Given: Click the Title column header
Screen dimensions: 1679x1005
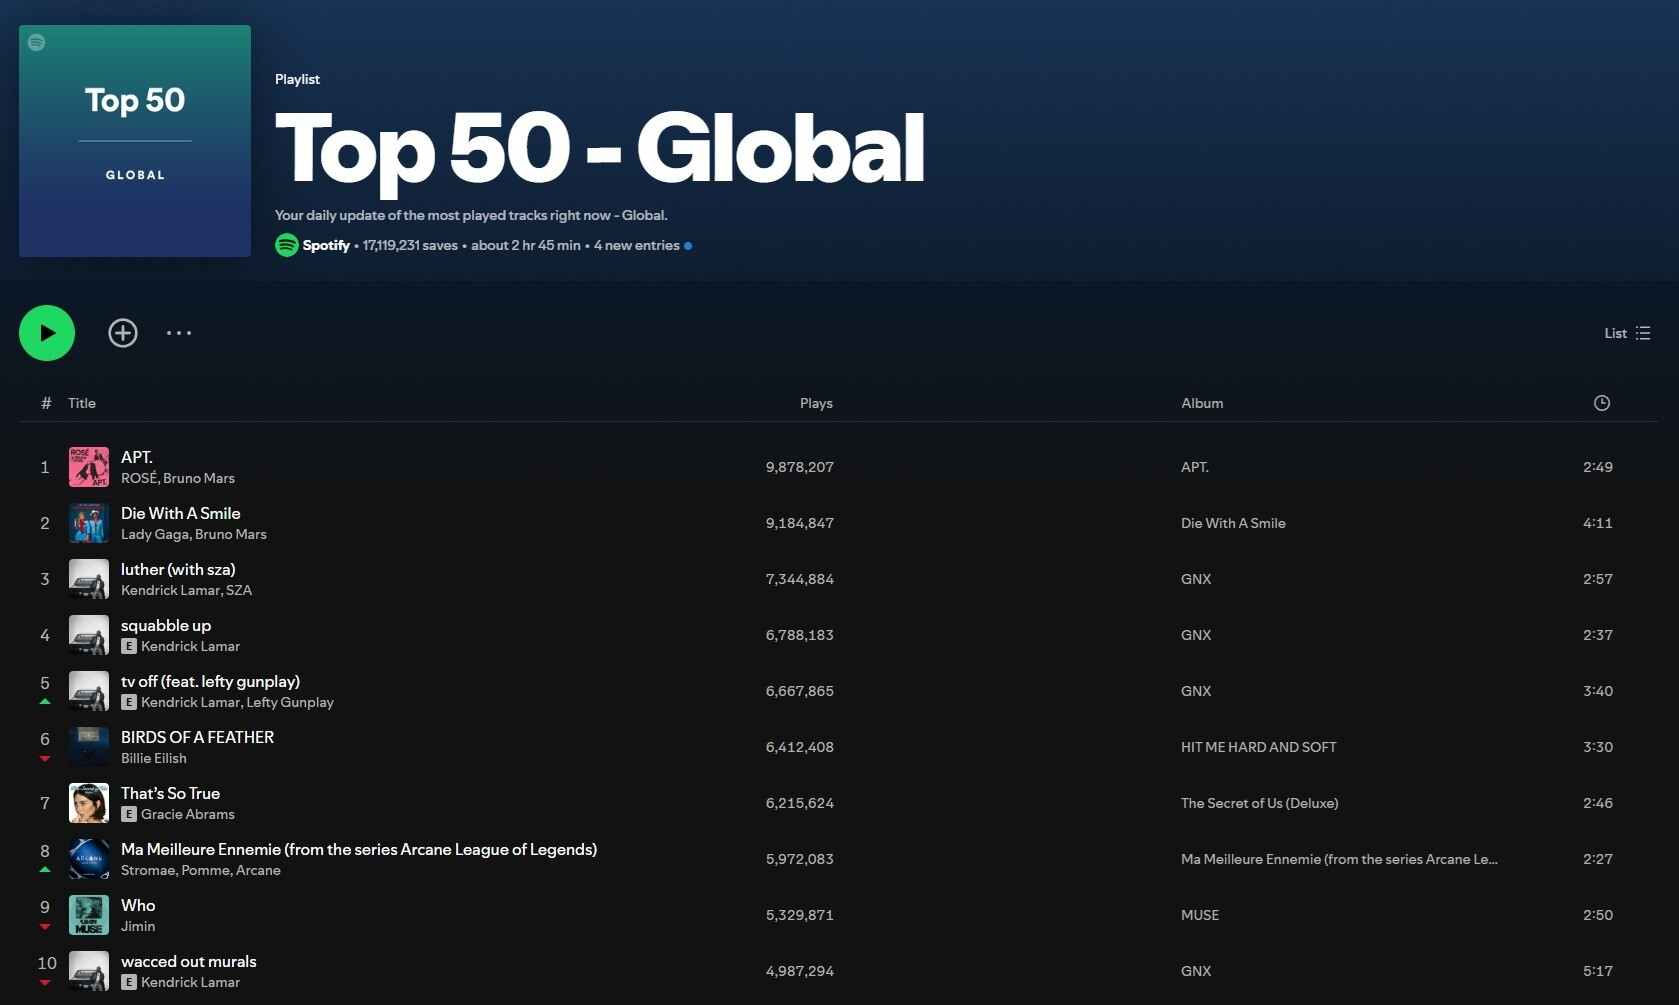Looking at the screenshot, I should pyautogui.click(x=82, y=403).
